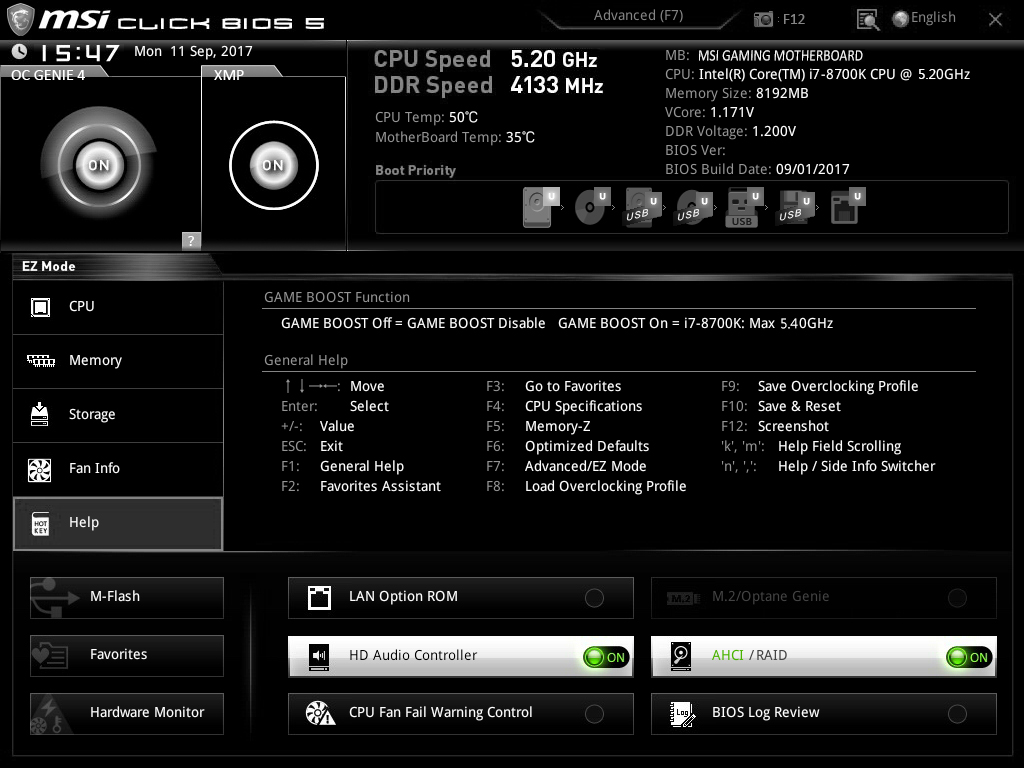1024x768 pixels.
Task: Open M-Flash utility
Action: point(127,598)
